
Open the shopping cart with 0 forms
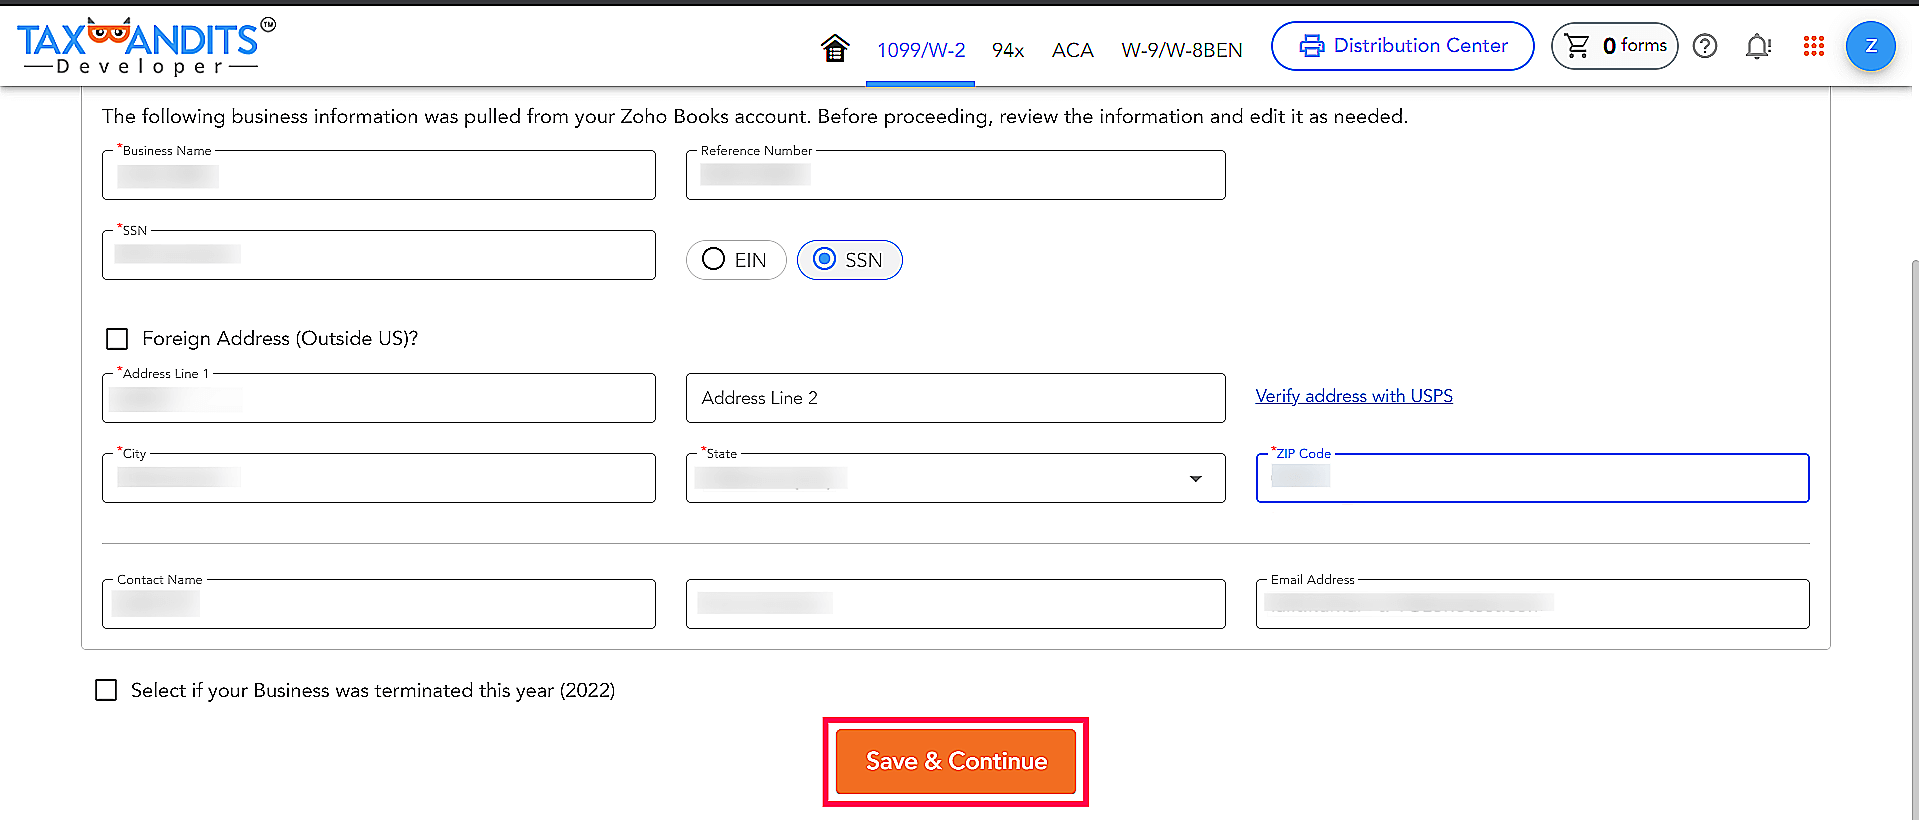1614,46
